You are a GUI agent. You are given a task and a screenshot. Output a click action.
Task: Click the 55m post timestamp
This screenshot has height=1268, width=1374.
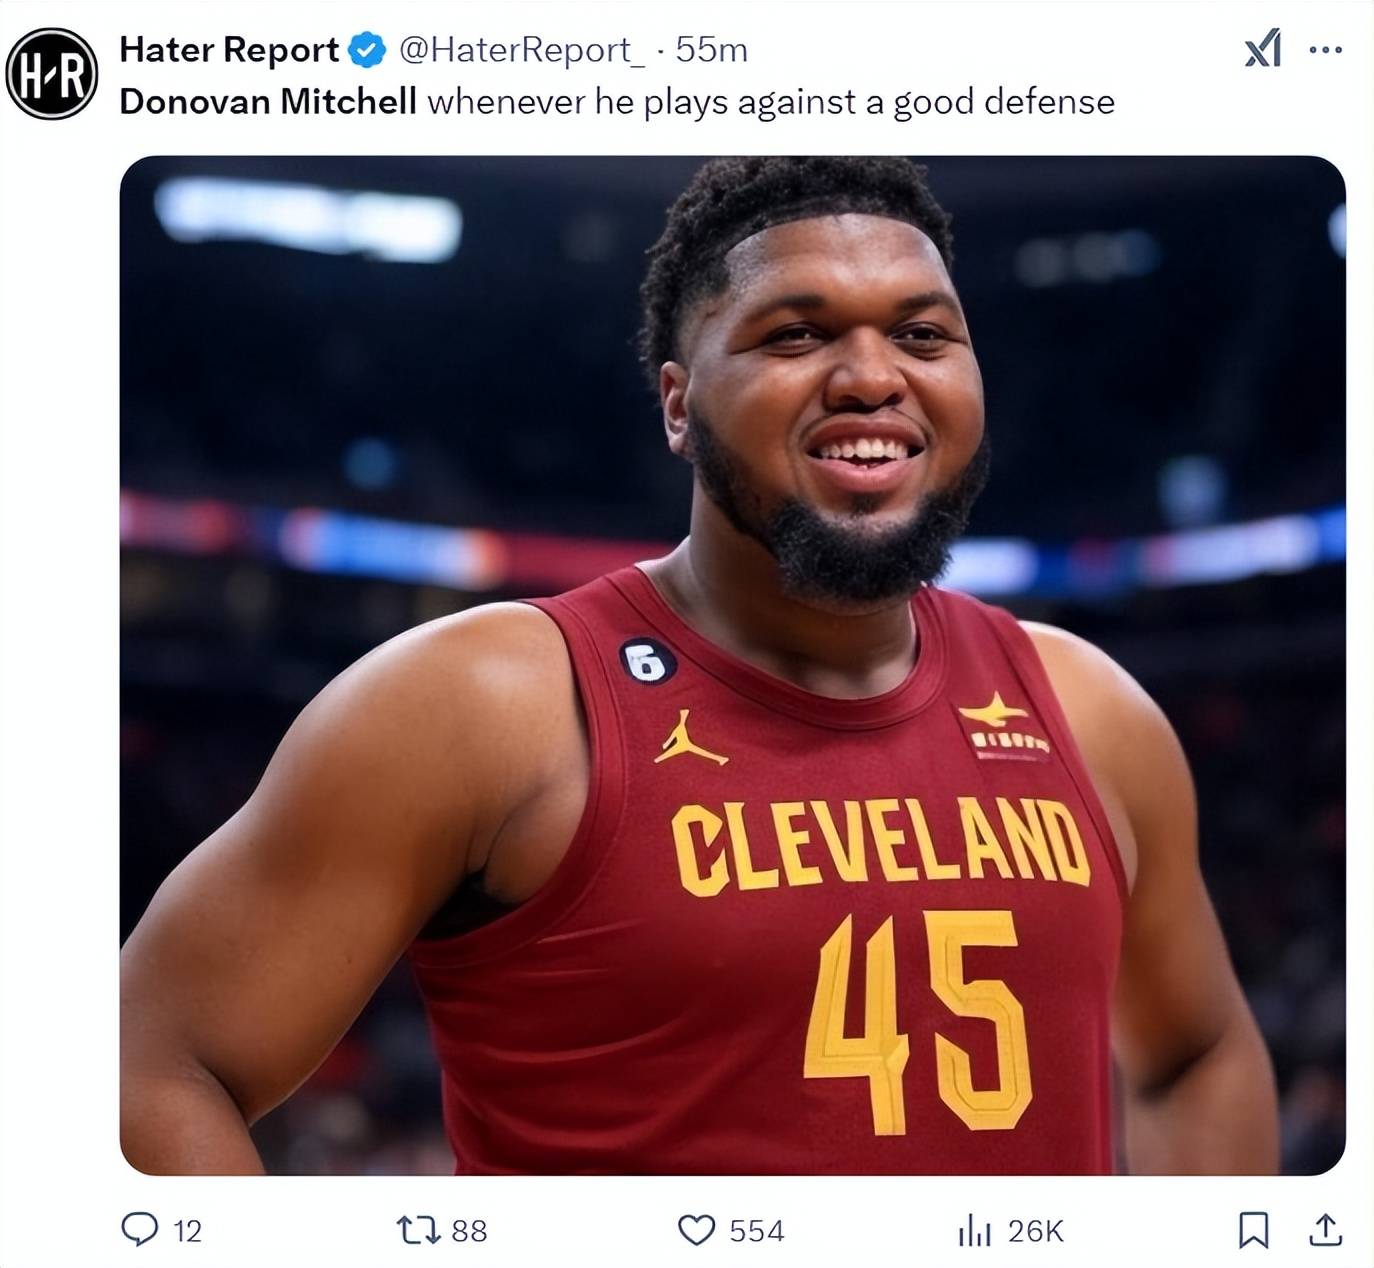click(711, 49)
